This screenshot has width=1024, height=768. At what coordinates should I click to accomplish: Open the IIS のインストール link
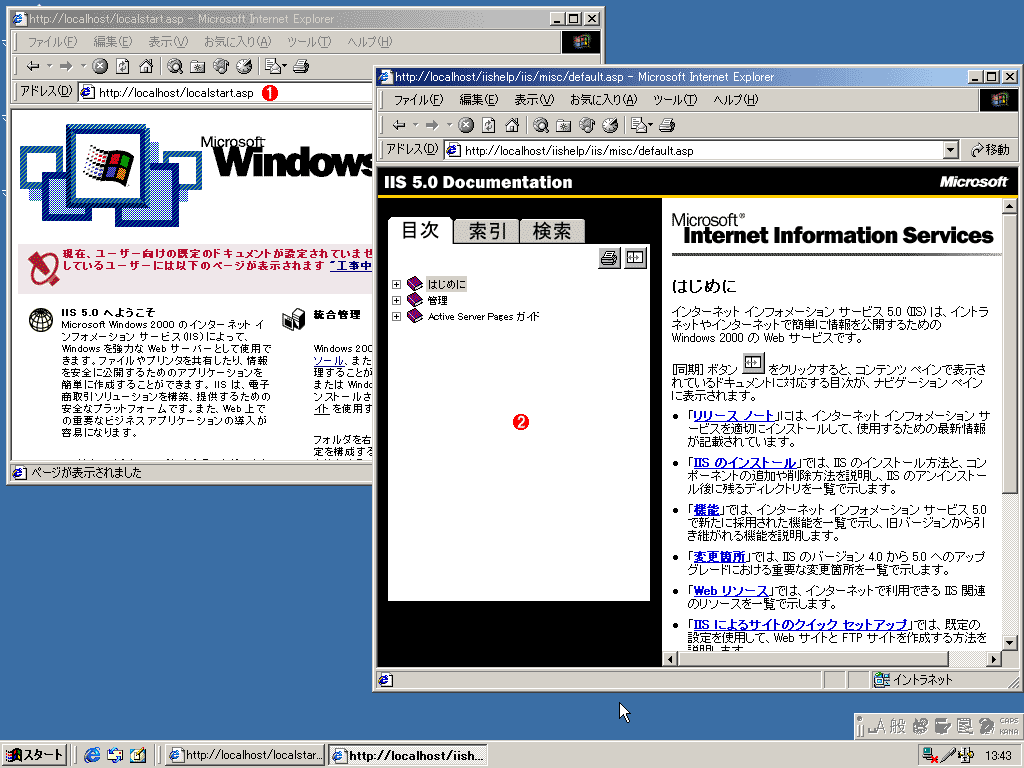(744, 462)
